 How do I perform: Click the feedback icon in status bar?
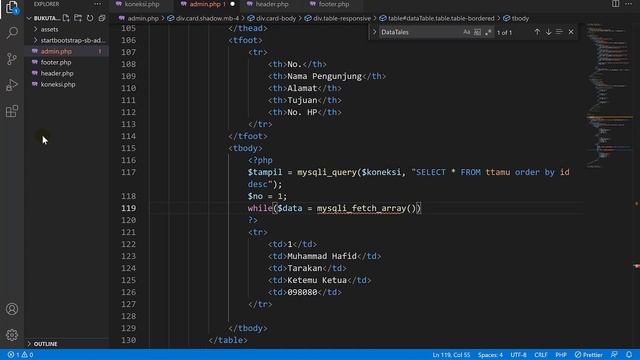[614, 355]
